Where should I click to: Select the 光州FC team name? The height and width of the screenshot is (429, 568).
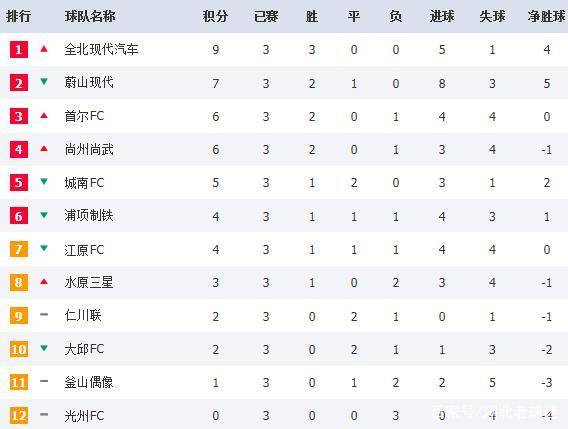[84, 416]
